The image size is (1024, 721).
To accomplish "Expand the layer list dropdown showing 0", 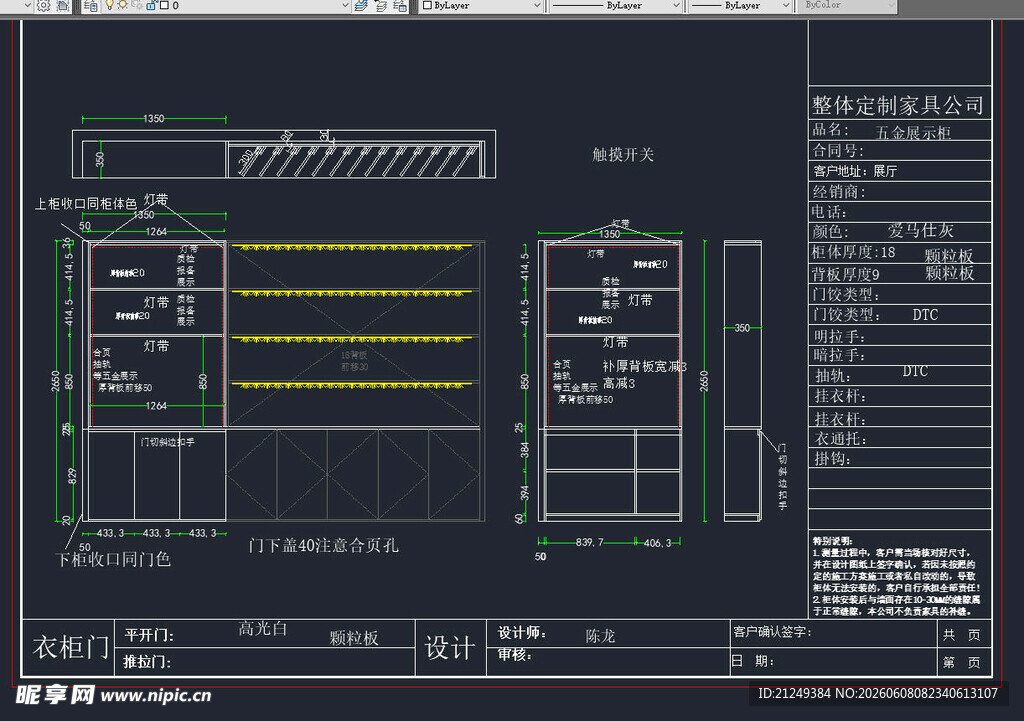I will (345, 5).
